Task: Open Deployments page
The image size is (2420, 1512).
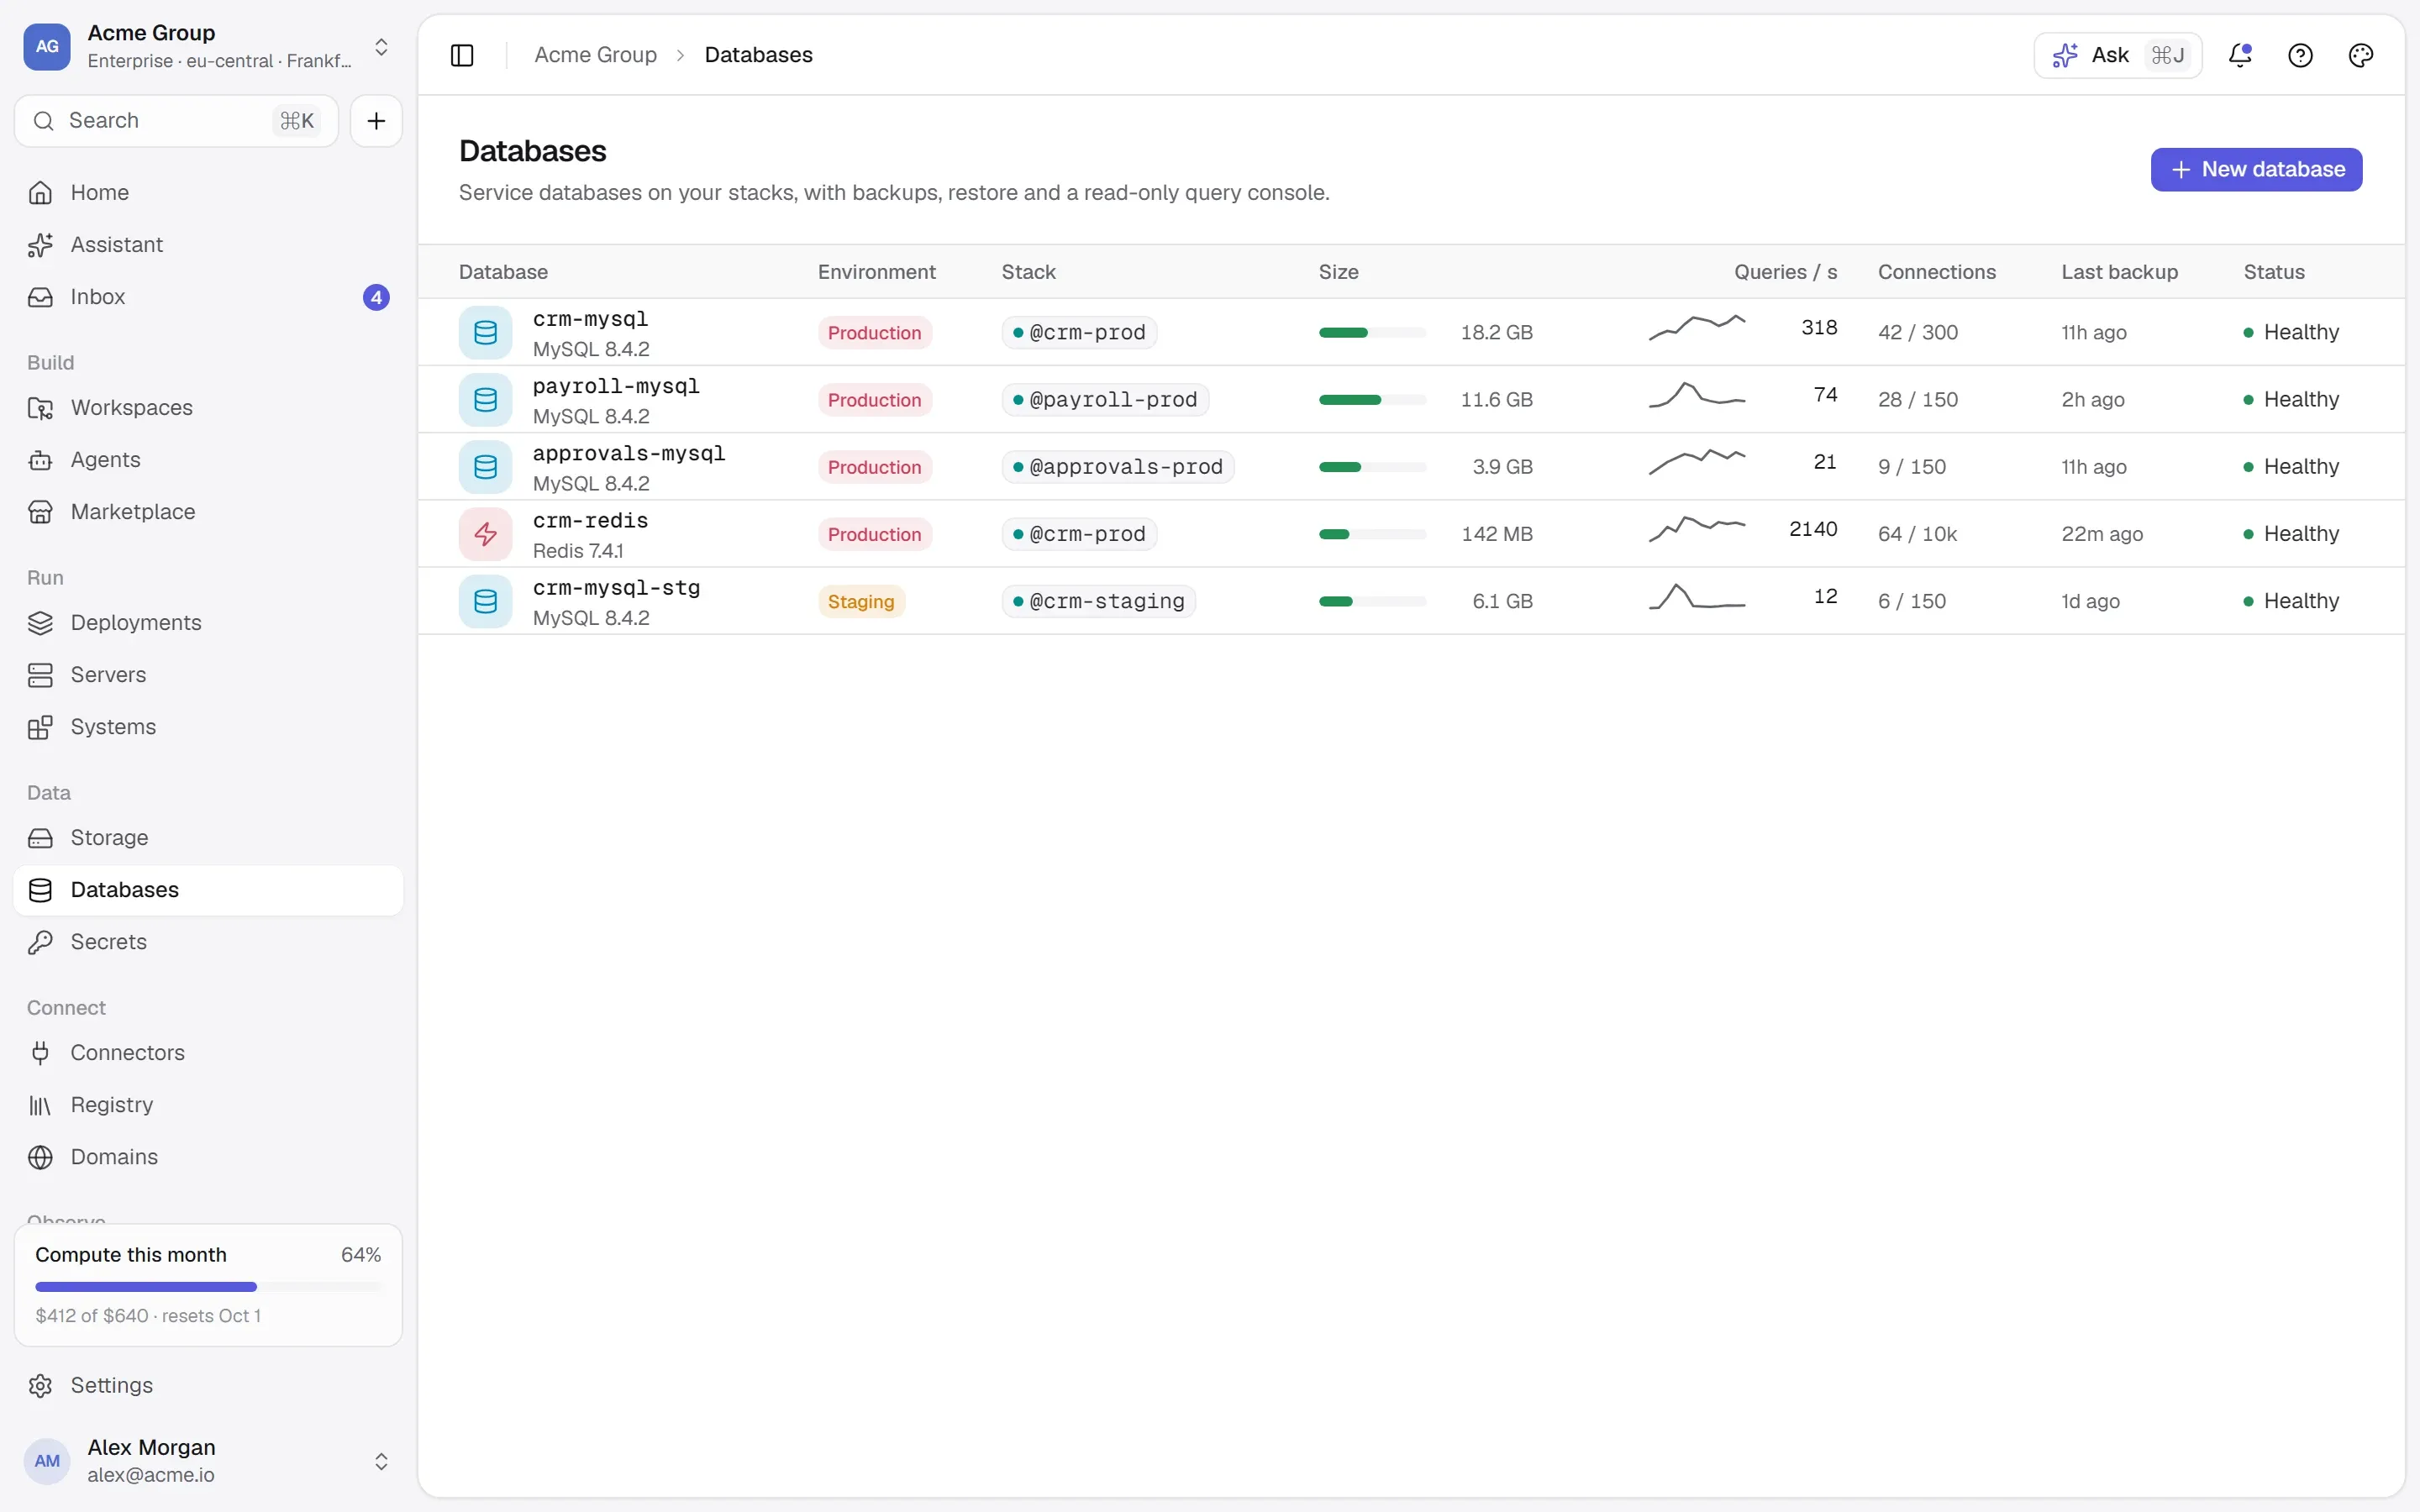Action: tap(208, 622)
